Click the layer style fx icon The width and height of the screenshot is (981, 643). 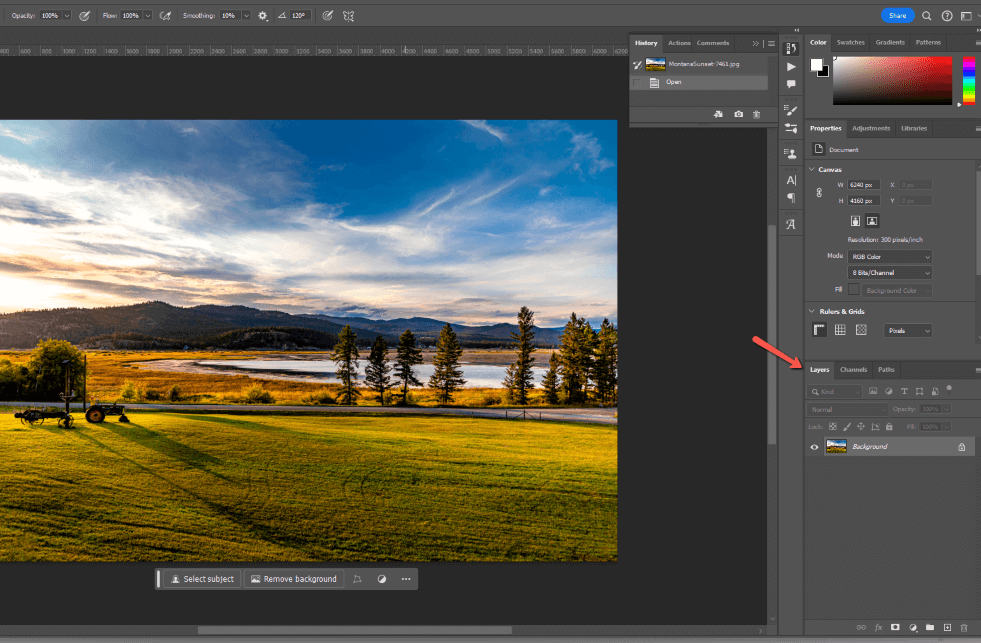(879, 627)
